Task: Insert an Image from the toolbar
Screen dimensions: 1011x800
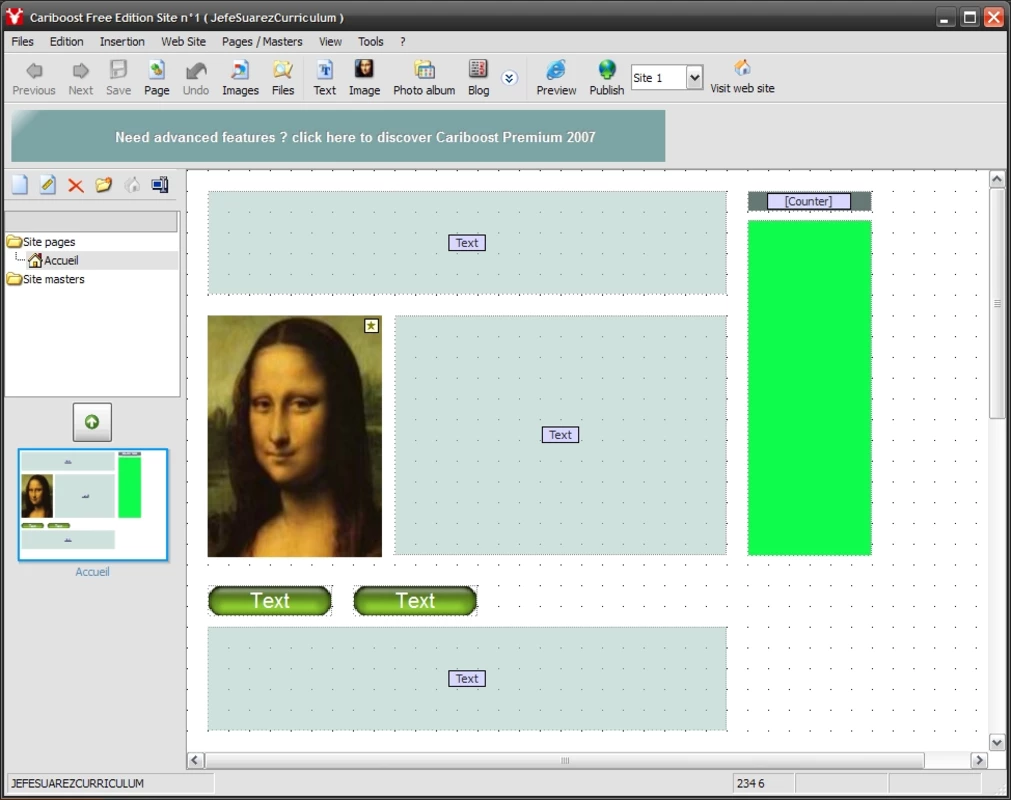Action: (364, 77)
